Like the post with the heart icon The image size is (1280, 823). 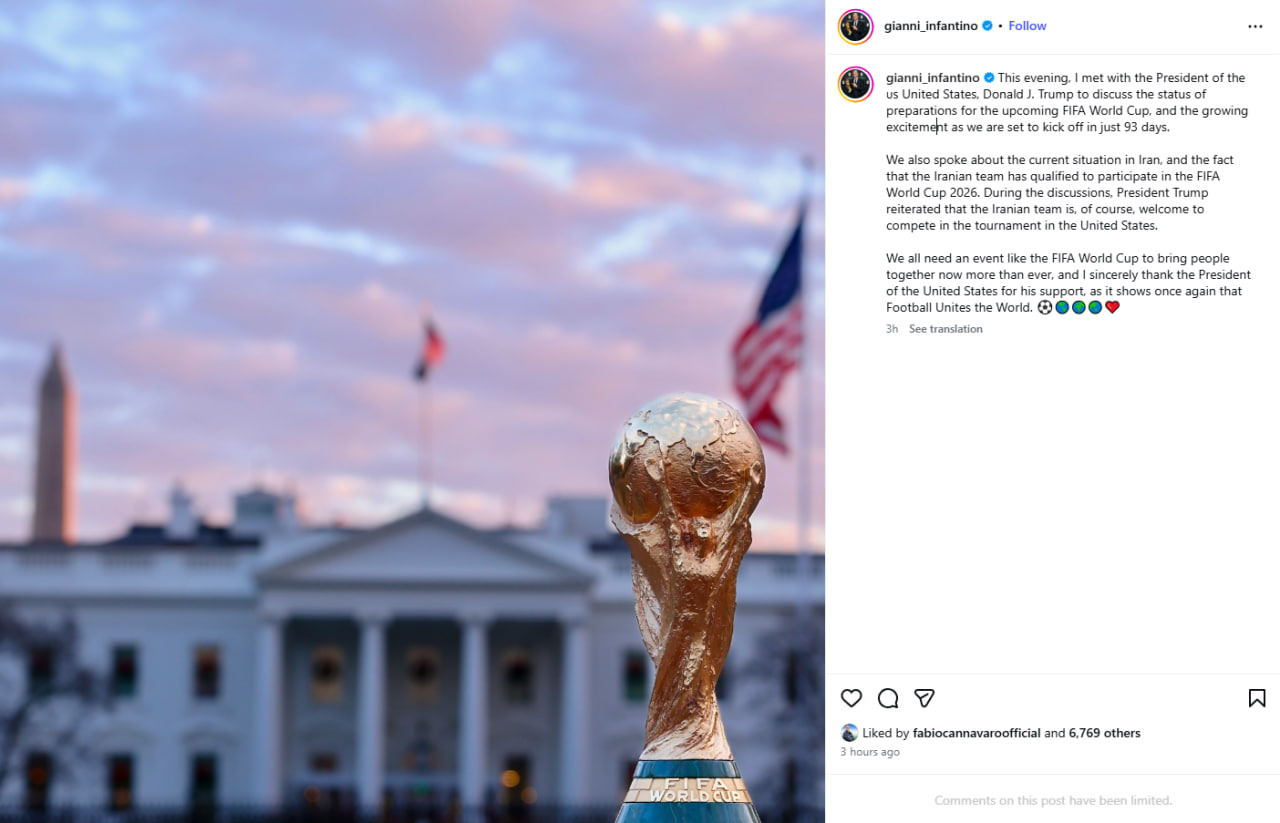pyautogui.click(x=851, y=698)
